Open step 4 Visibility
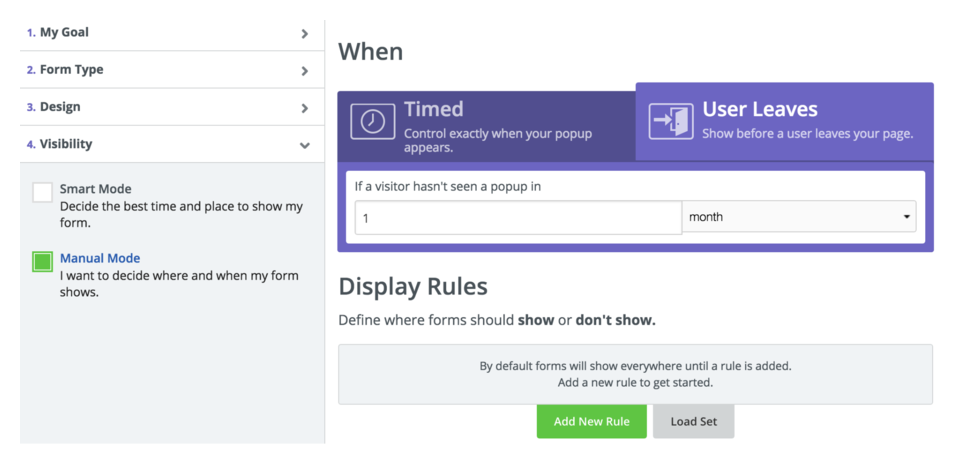The height and width of the screenshot is (464, 960). click(x=172, y=144)
